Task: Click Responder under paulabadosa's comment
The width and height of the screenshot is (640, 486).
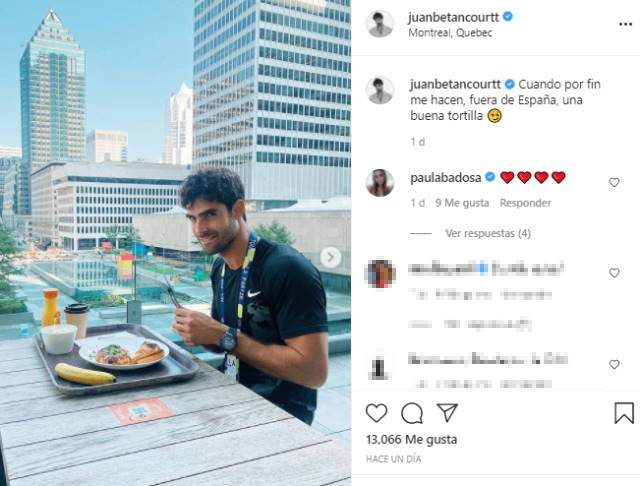Action: (x=525, y=203)
